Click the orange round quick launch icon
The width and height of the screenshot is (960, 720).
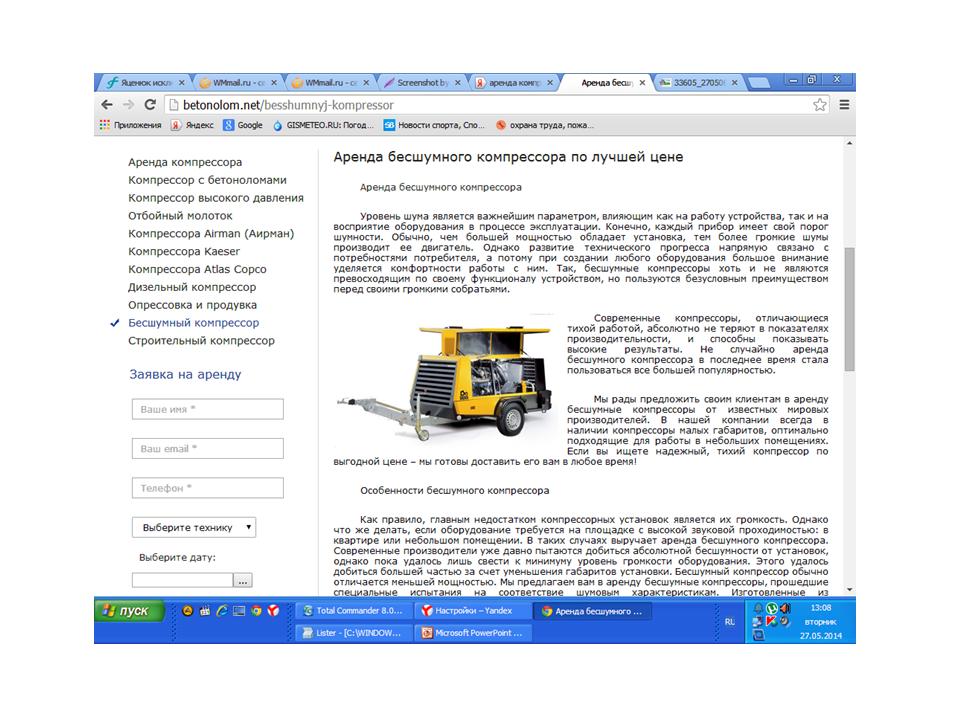[x=188, y=610]
